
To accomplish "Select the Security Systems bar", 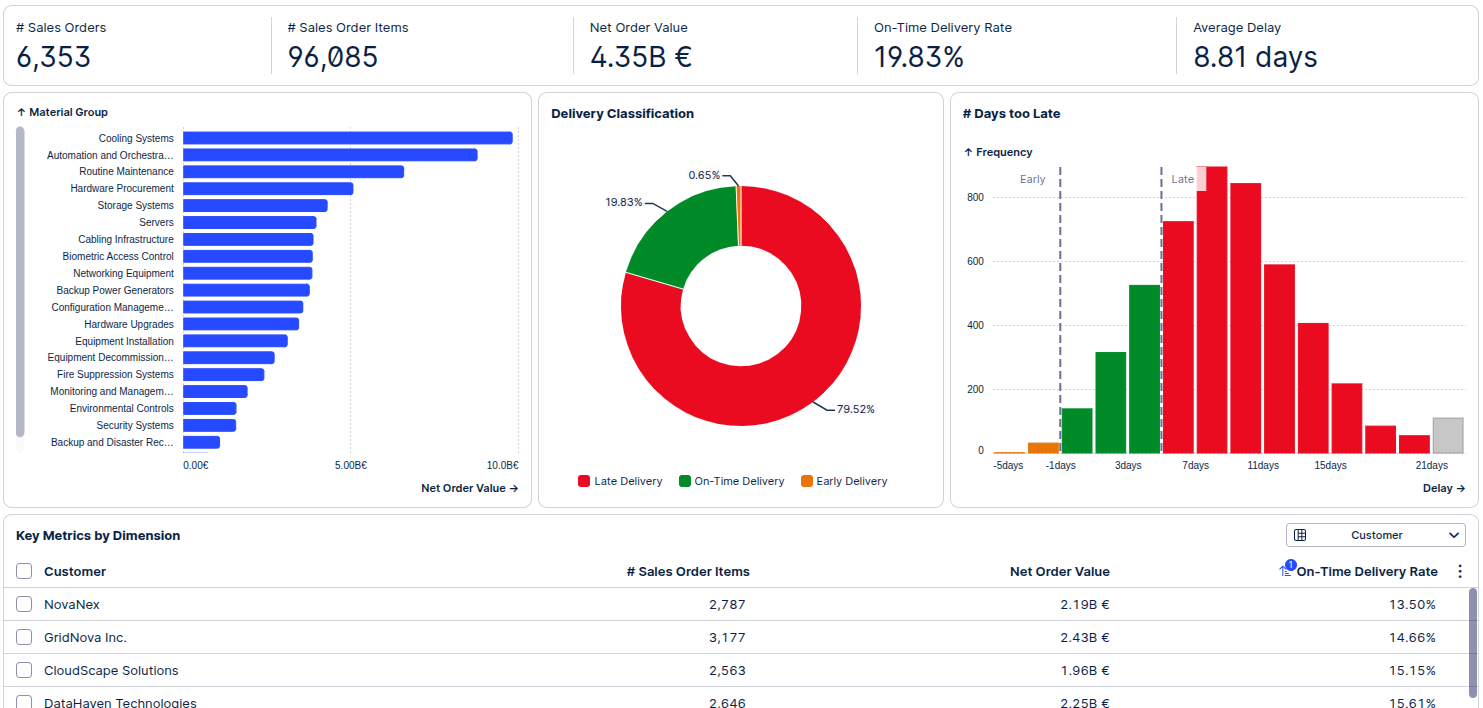I will (209, 425).
